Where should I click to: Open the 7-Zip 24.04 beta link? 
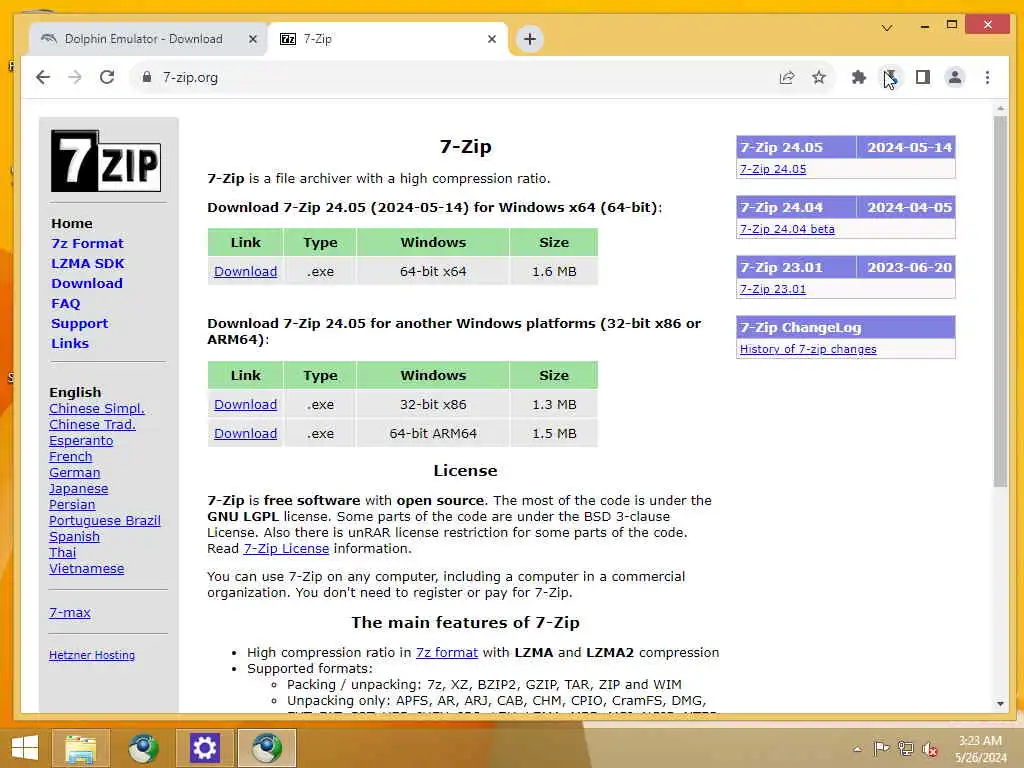coord(787,229)
